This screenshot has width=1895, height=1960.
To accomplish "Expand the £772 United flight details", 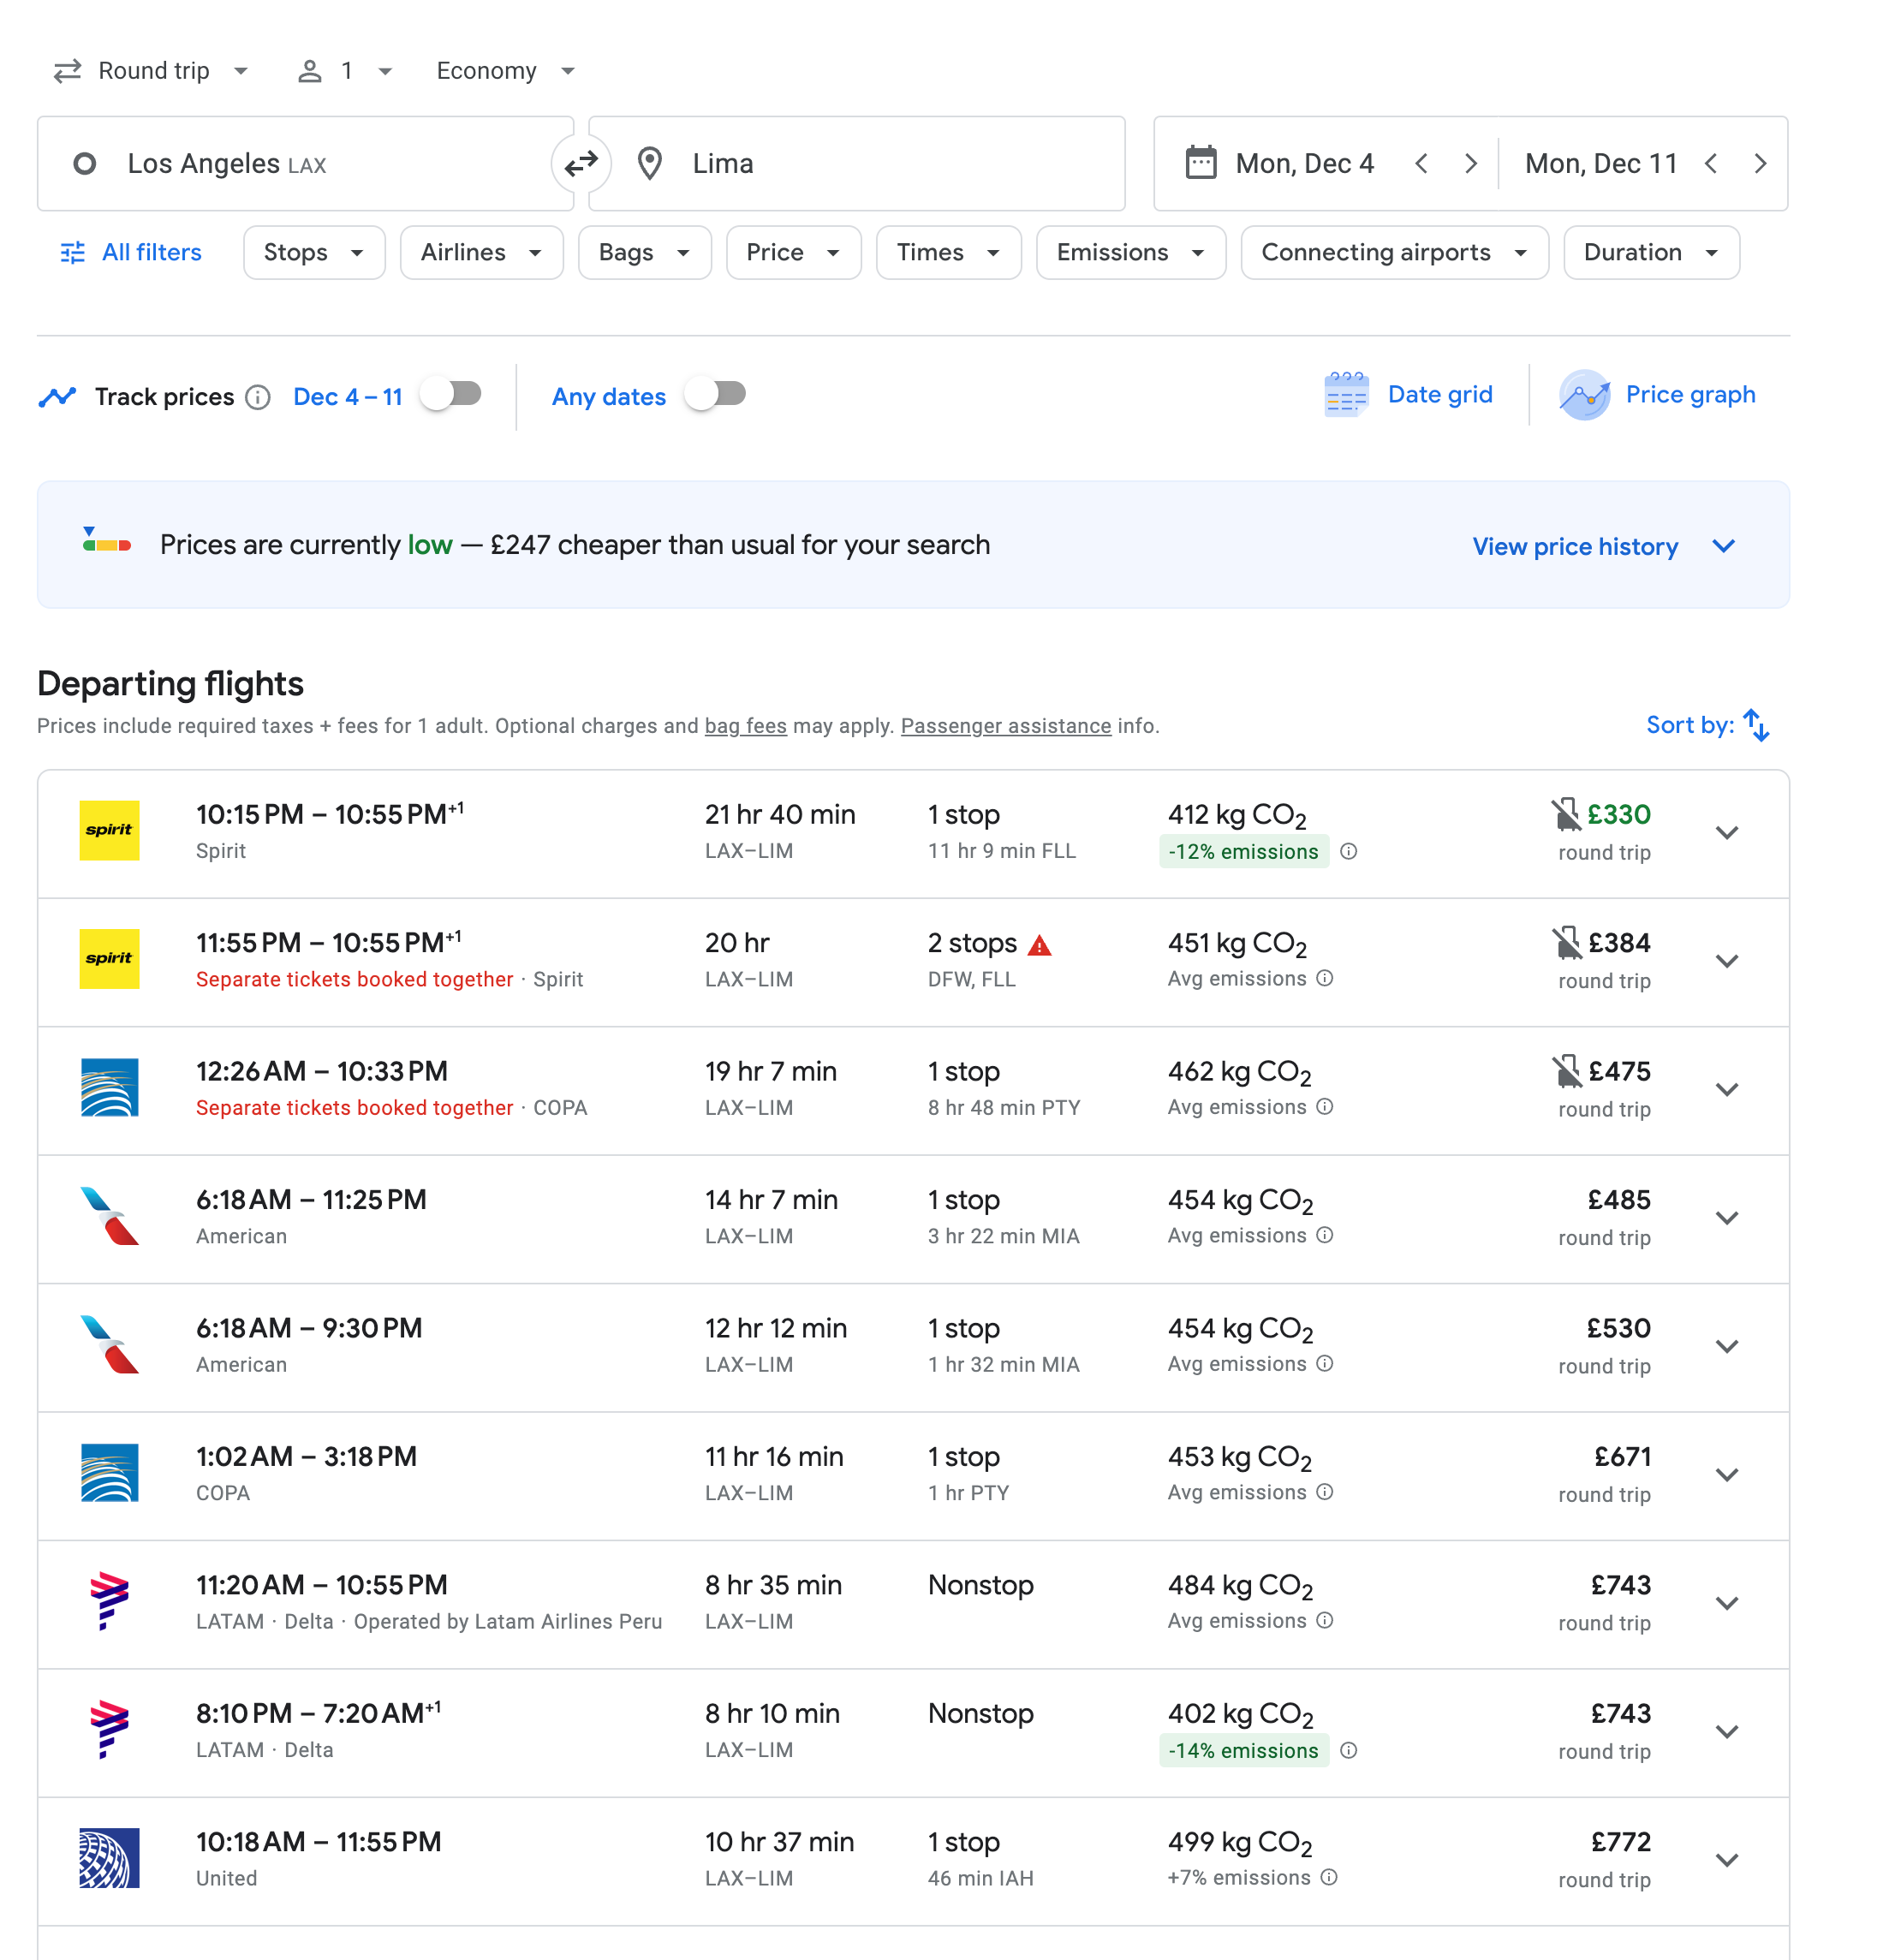I will pos(1727,1860).
